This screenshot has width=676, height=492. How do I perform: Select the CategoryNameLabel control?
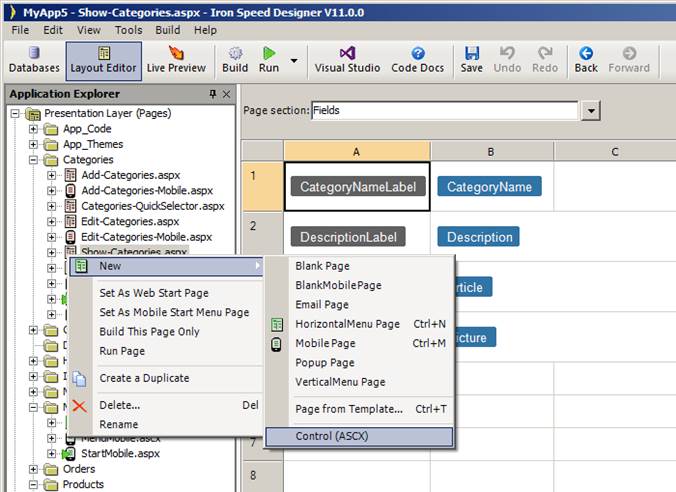coord(358,187)
